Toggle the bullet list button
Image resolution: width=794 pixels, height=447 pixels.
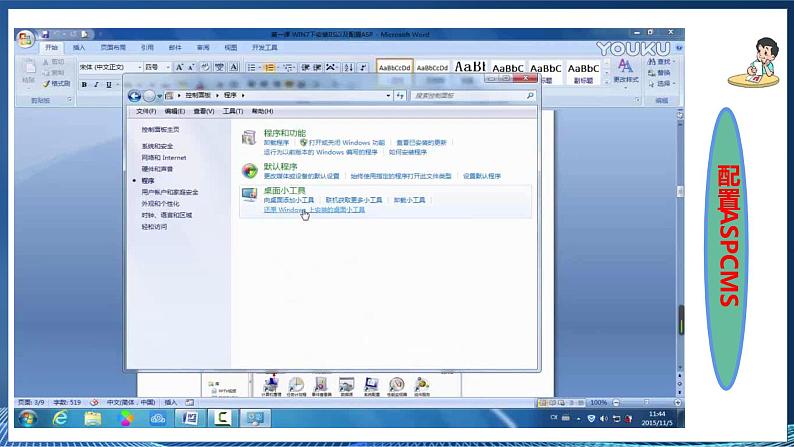click(252, 68)
